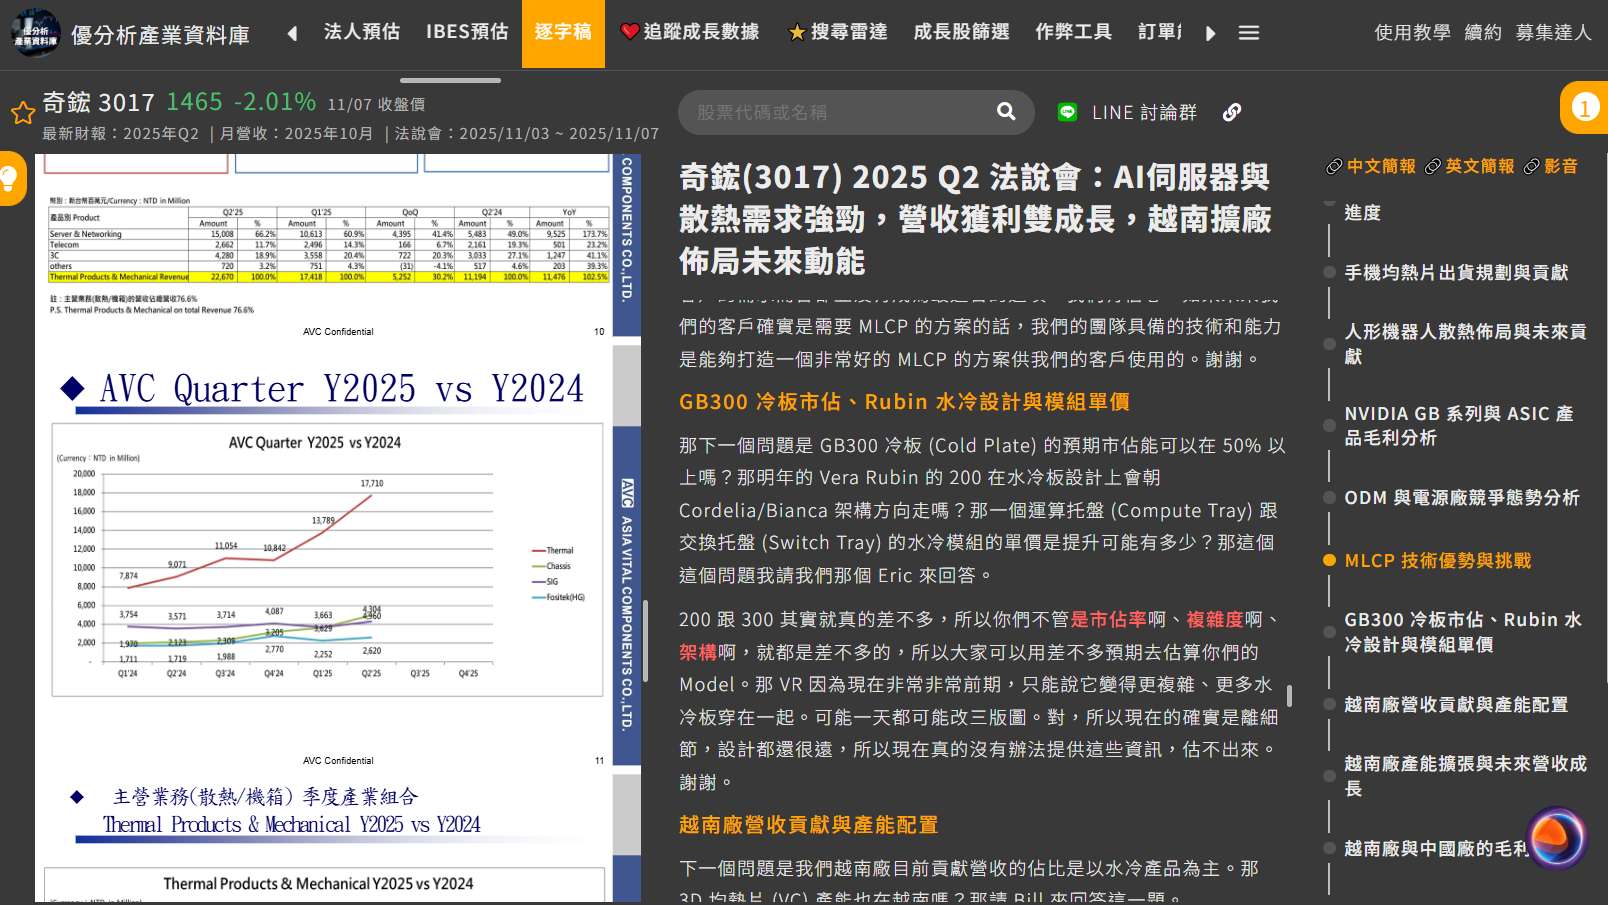Jump to 越南廠營收貢獻與產能配置 section
1608x905 pixels.
click(x=1455, y=705)
